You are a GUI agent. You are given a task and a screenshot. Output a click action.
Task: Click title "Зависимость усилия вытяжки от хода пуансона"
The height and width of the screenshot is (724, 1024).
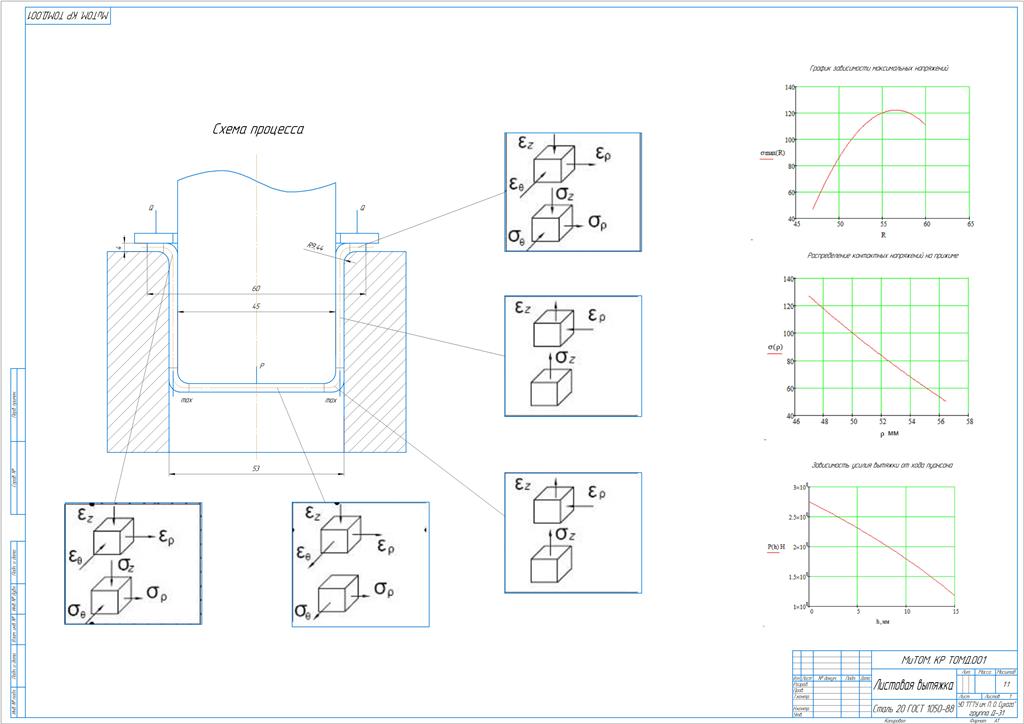click(x=882, y=465)
